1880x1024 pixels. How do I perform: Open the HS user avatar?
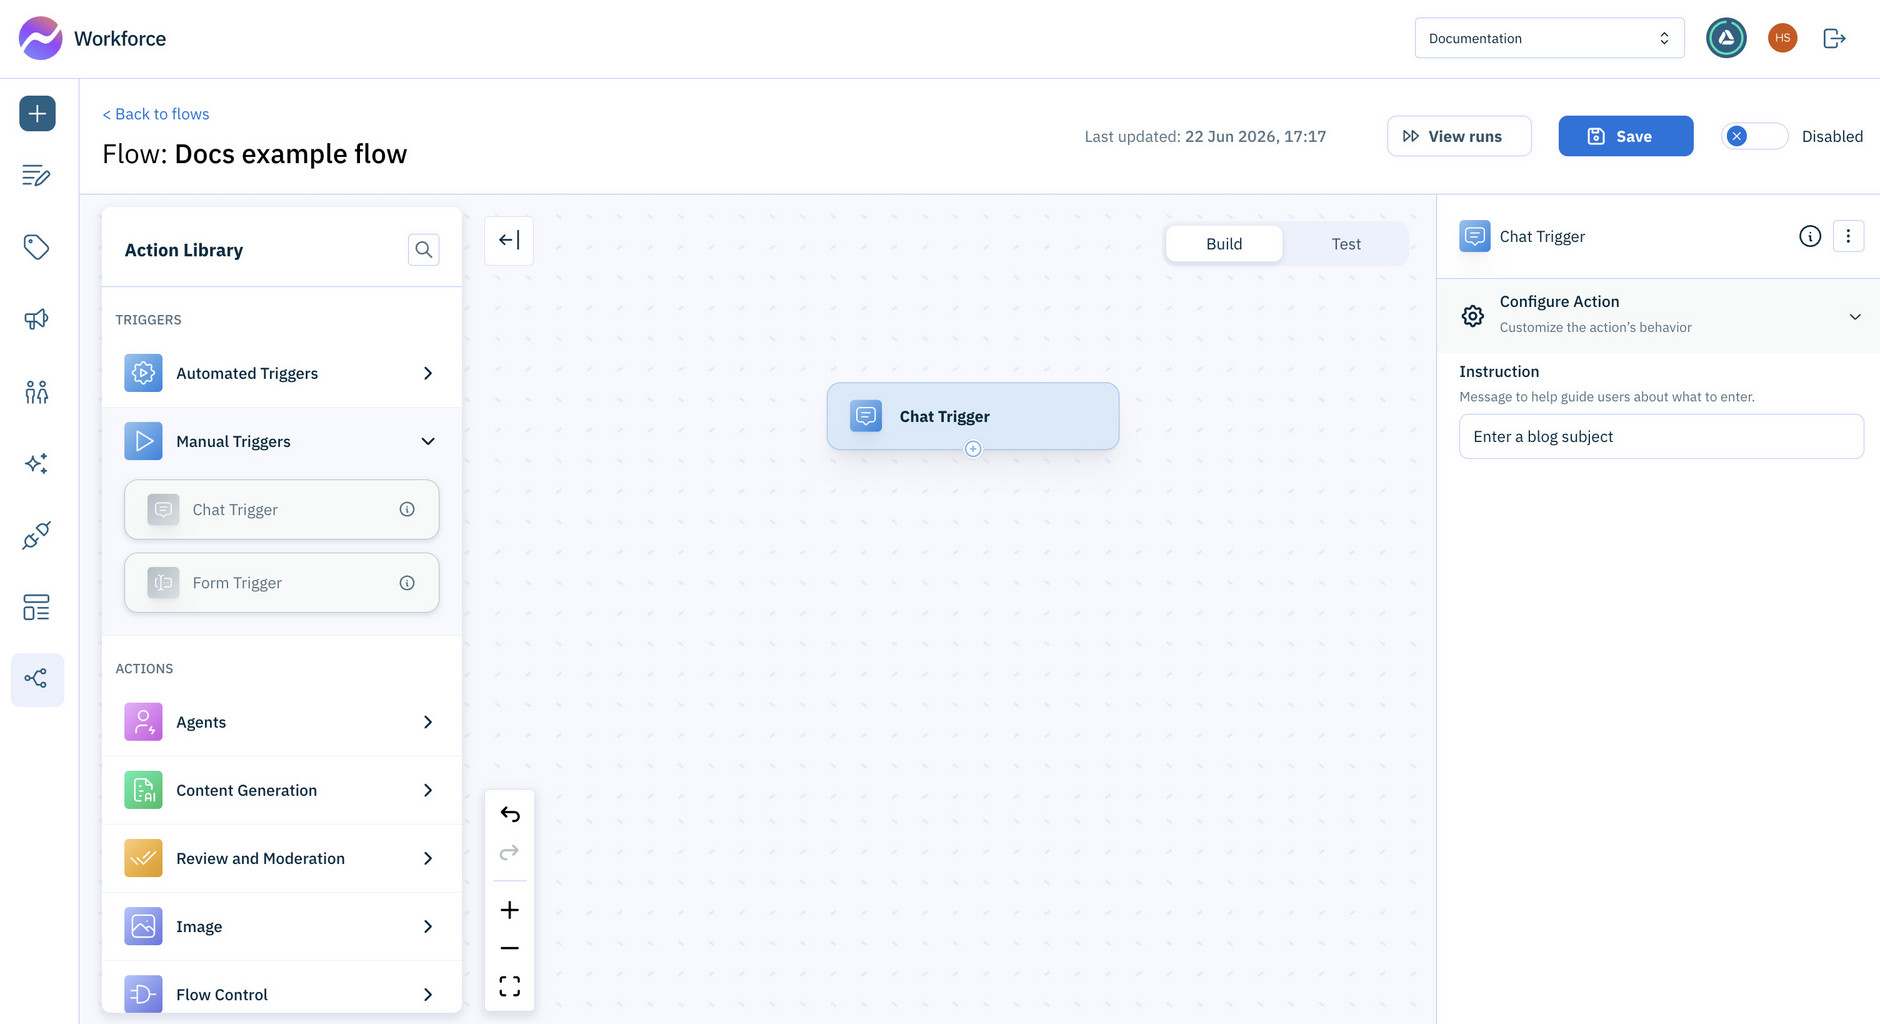(1782, 38)
